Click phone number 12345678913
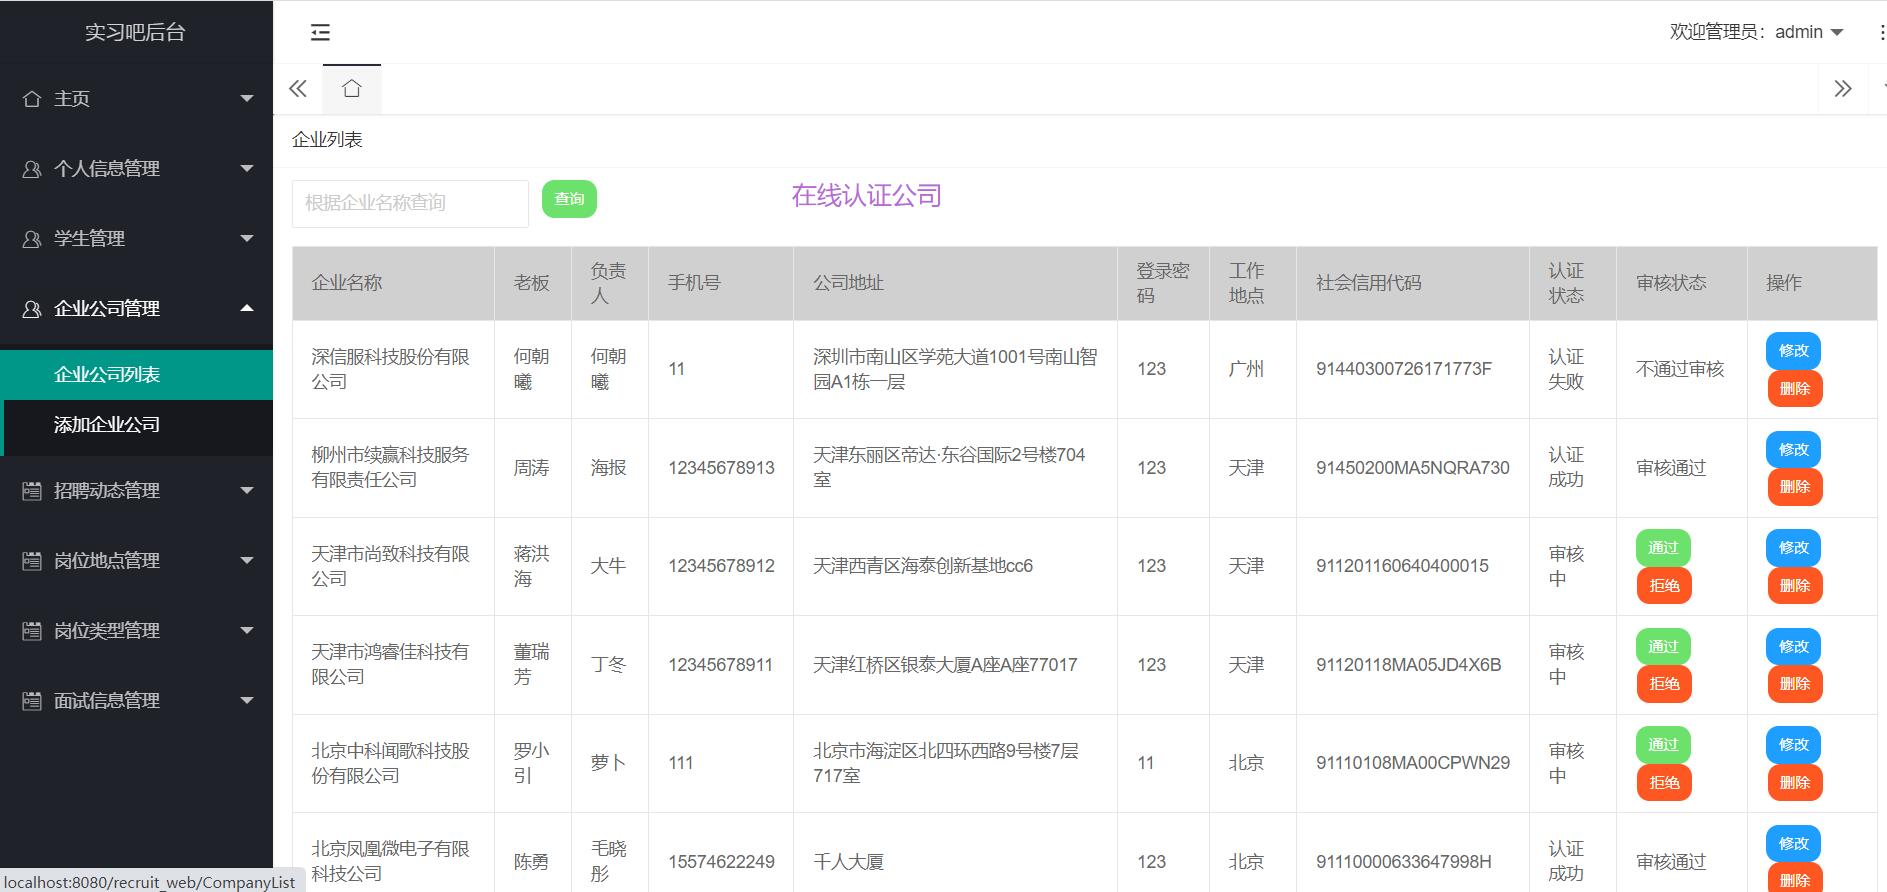The height and width of the screenshot is (892, 1887). point(721,468)
